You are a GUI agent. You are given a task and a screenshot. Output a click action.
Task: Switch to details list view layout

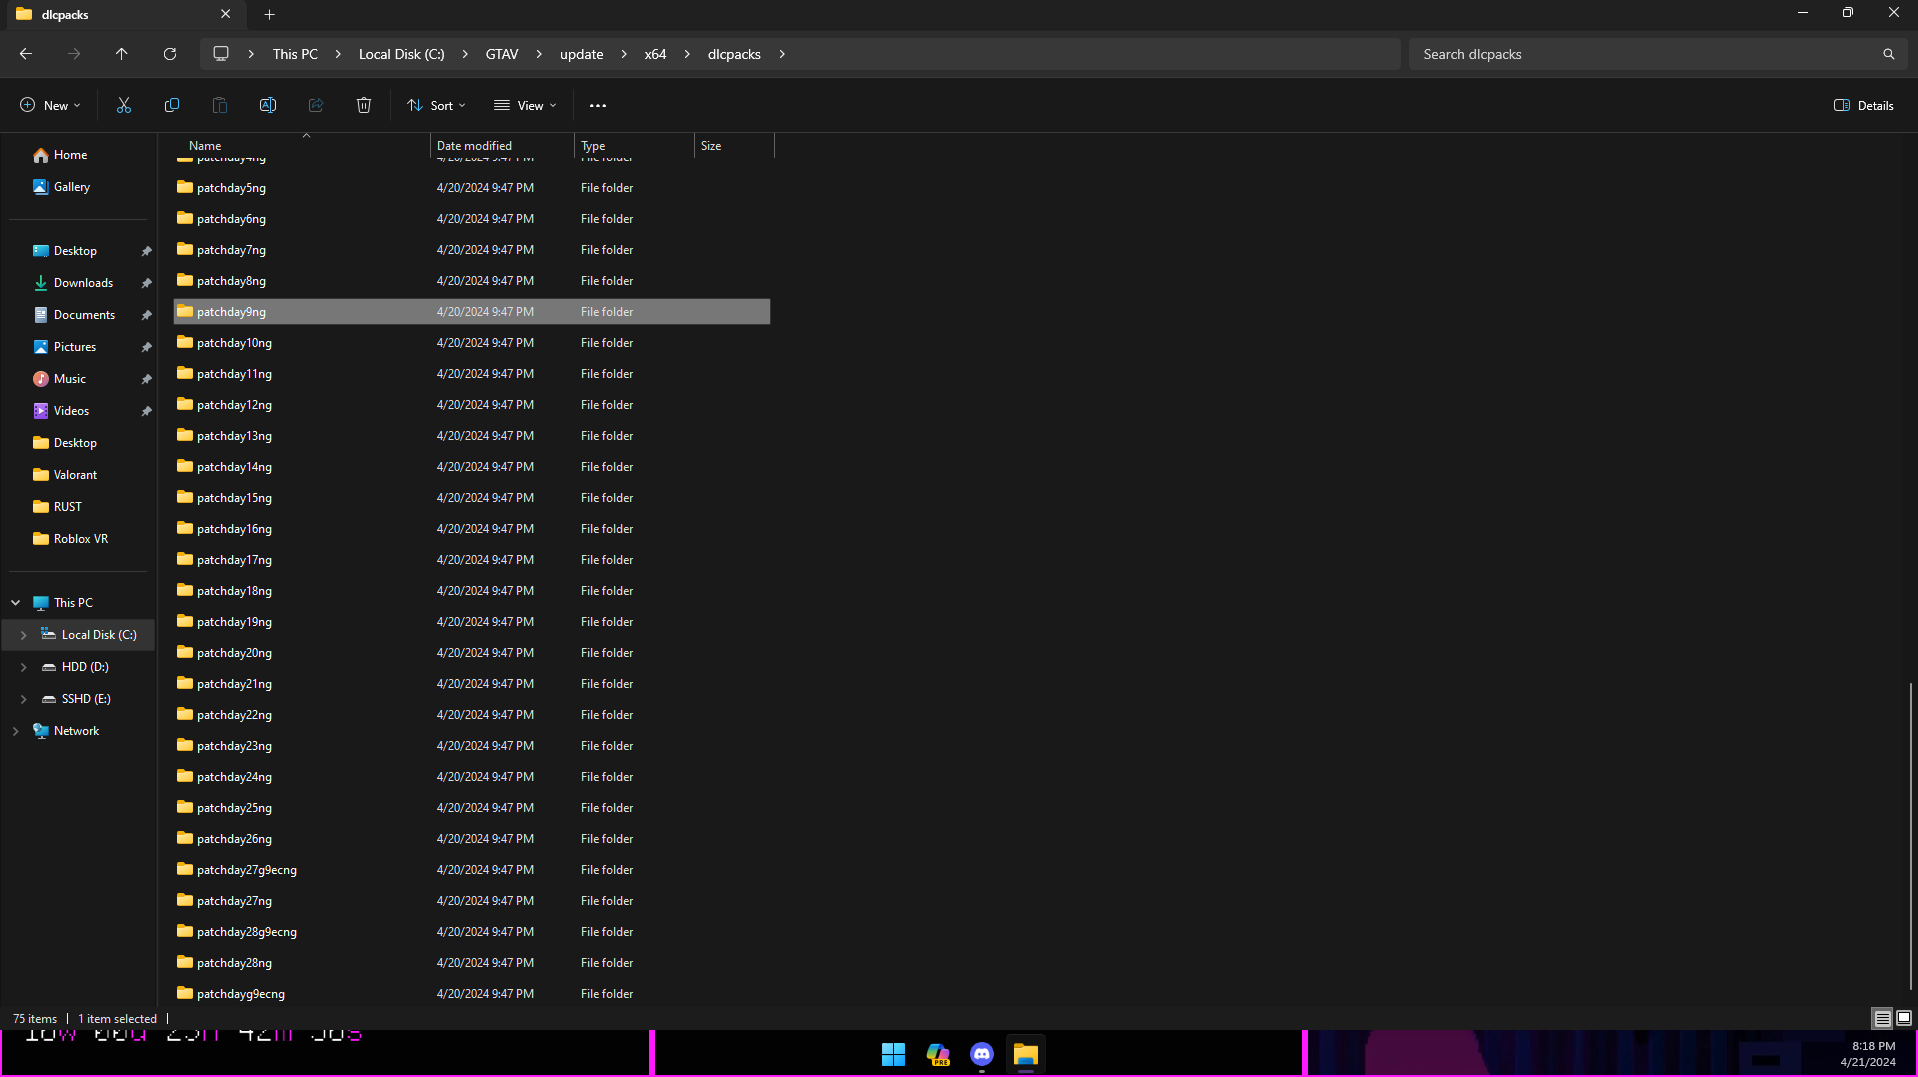[x=1882, y=1018]
